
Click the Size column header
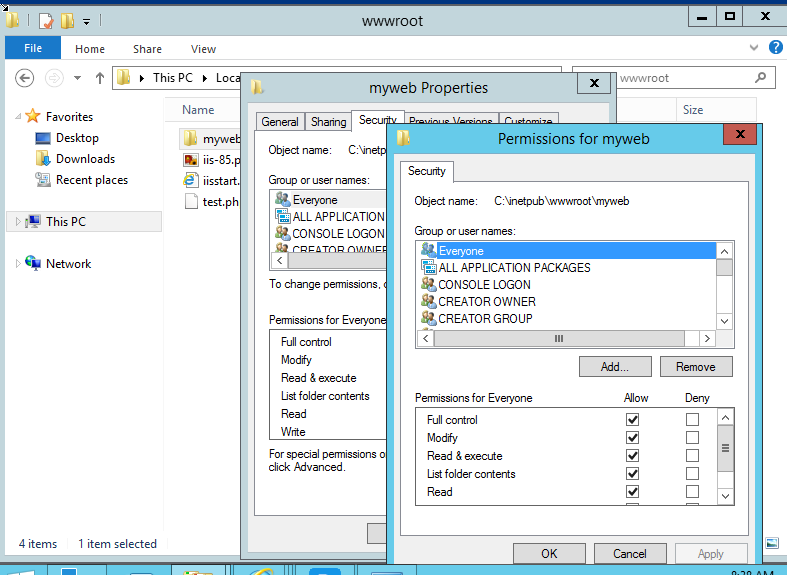(x=693, y=109)
